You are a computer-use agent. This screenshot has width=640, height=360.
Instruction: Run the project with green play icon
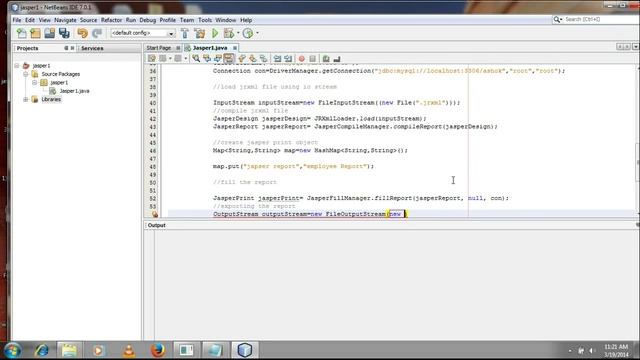pyautogui.click(x=215, y=33)
